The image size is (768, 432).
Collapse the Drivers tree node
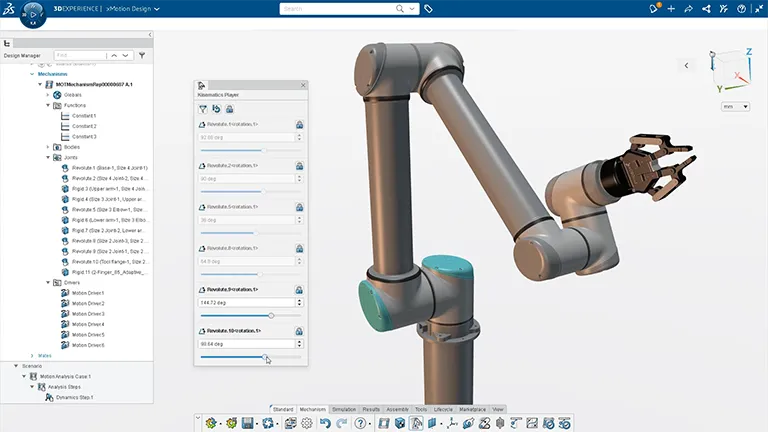48,283
